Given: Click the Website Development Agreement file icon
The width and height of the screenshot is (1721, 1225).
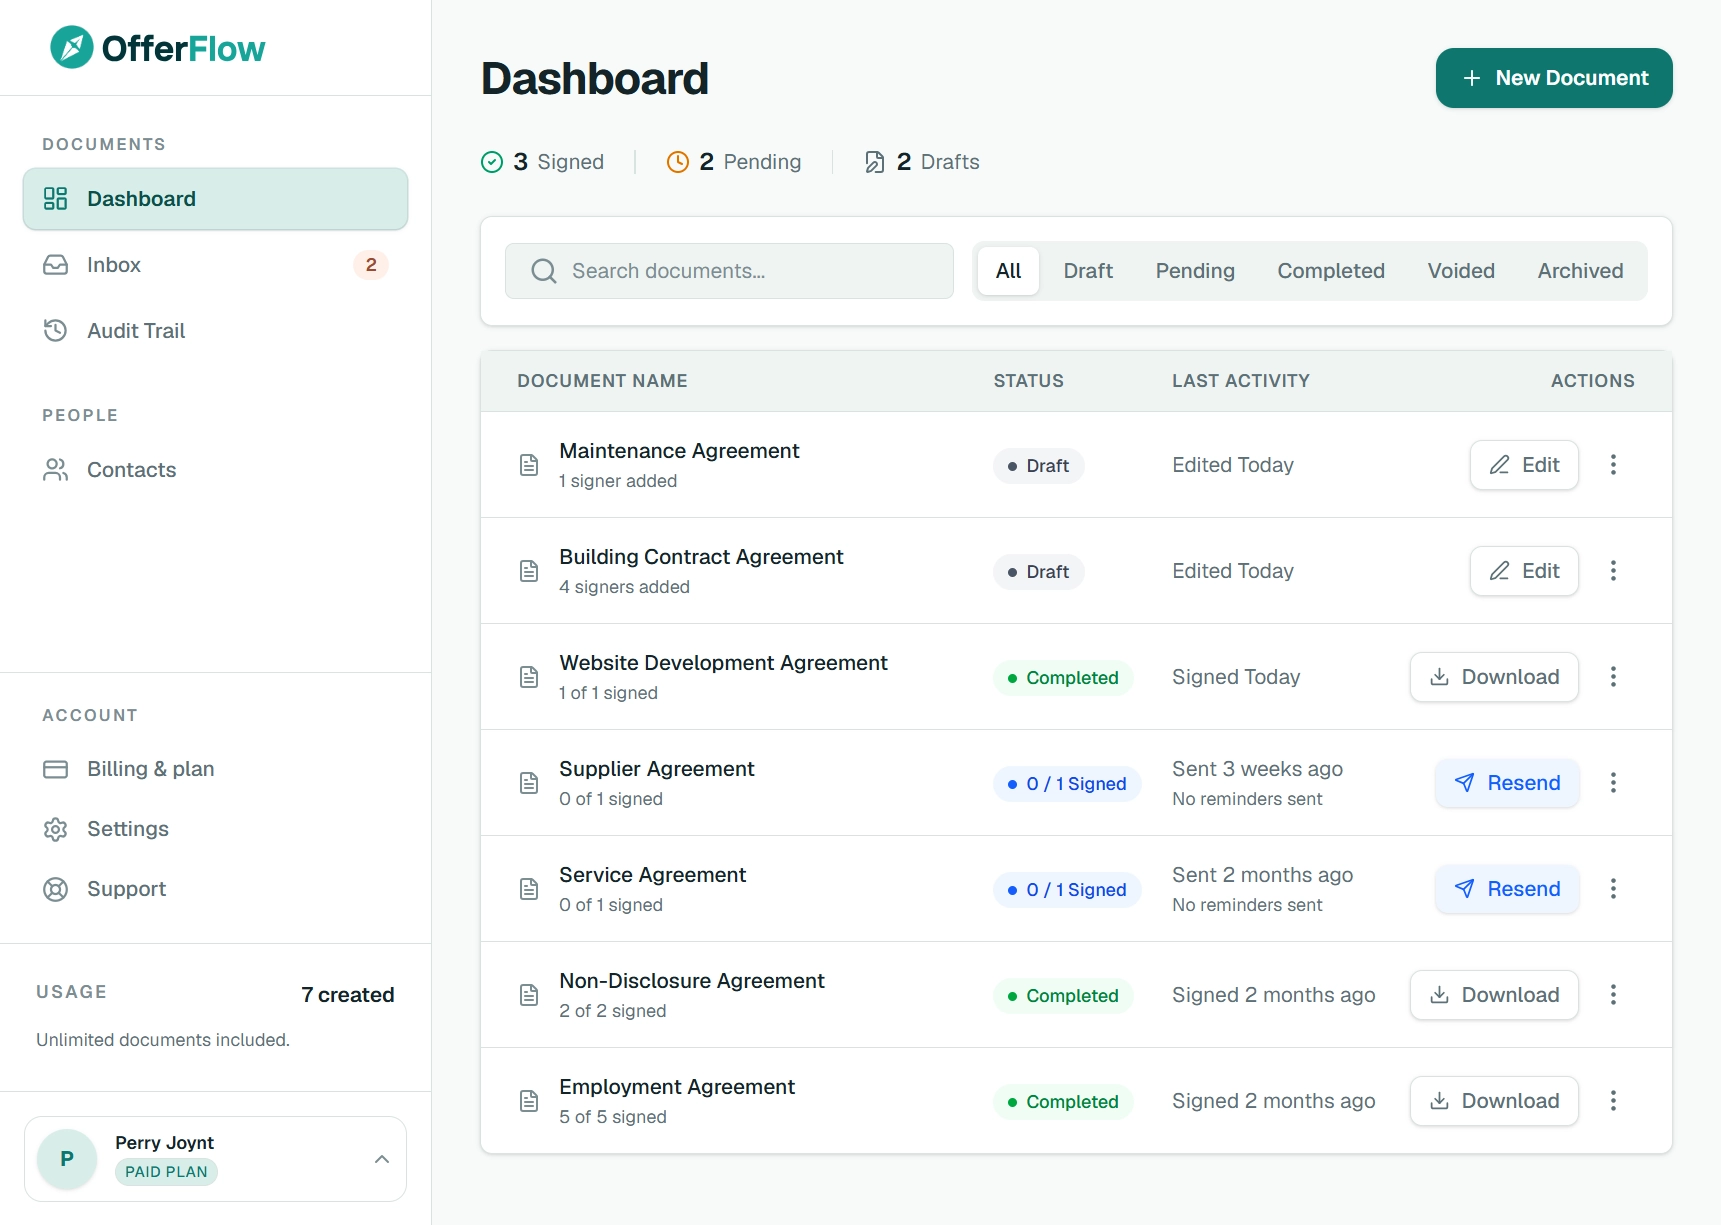Looking at the screenshot, I should click(529, 677).
